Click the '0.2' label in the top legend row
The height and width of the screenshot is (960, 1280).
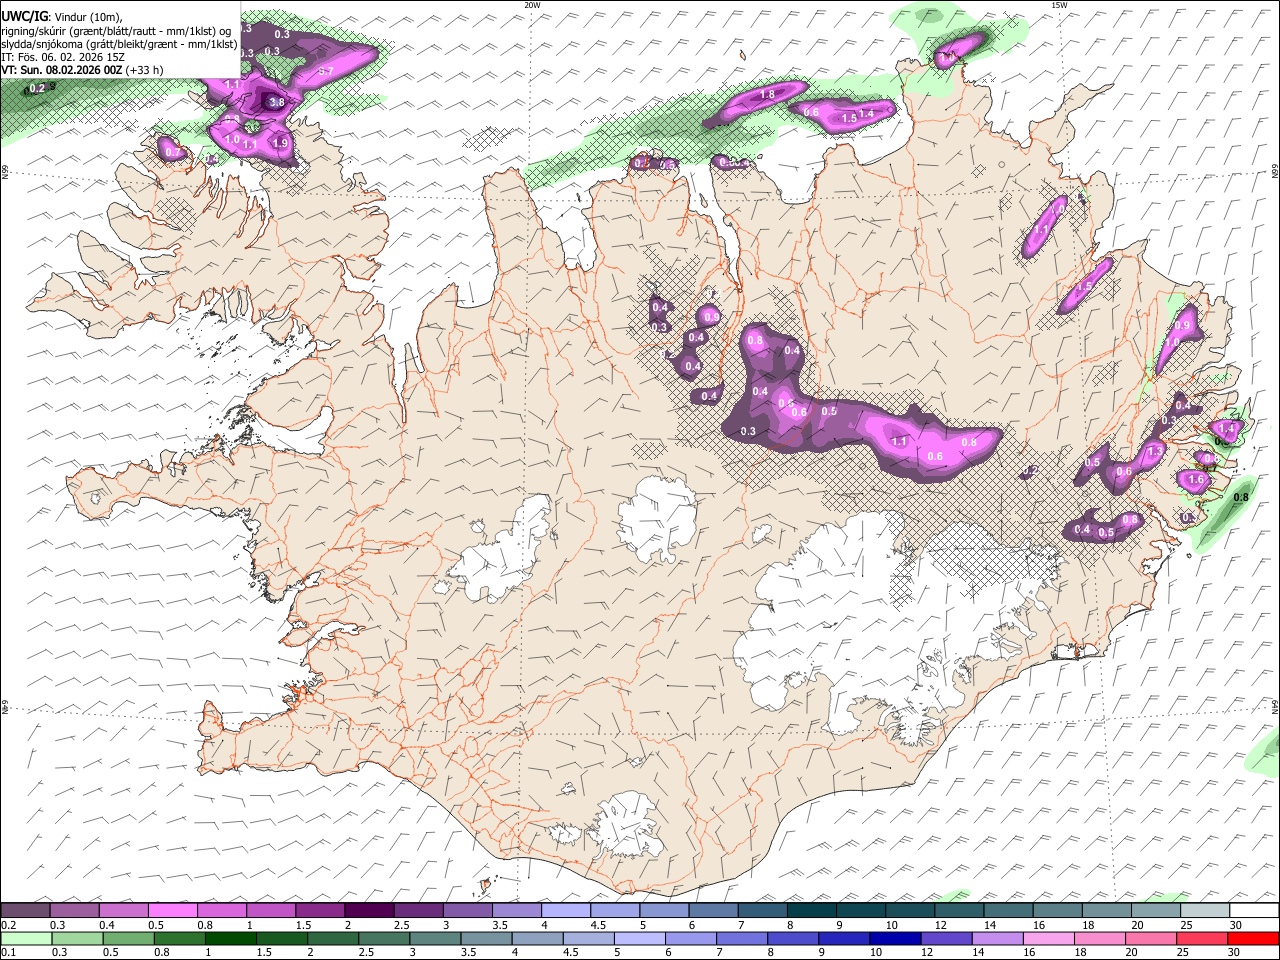click(8, 925)
